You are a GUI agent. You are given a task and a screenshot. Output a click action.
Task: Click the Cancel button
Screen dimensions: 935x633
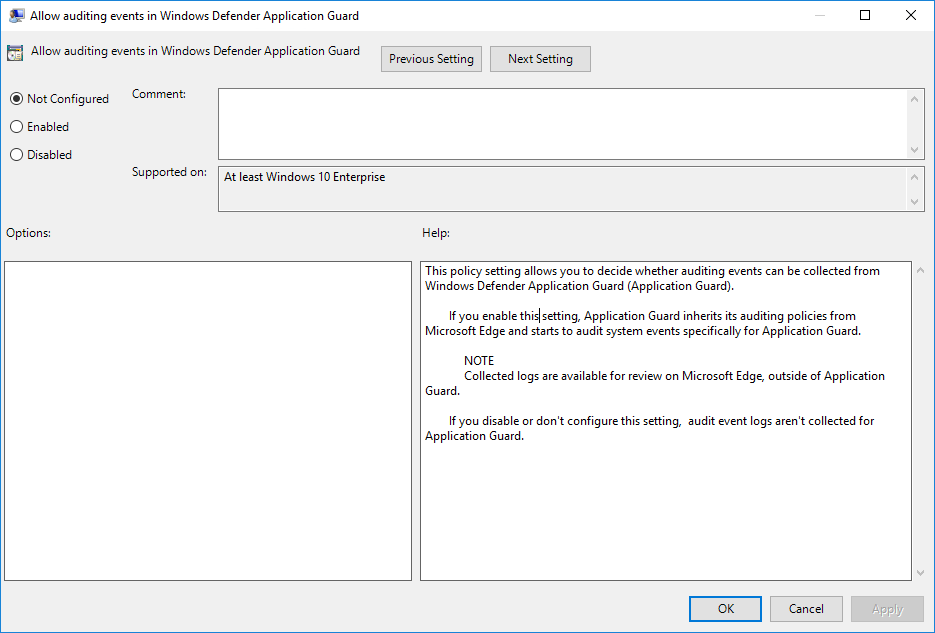[x=806, y=609]
